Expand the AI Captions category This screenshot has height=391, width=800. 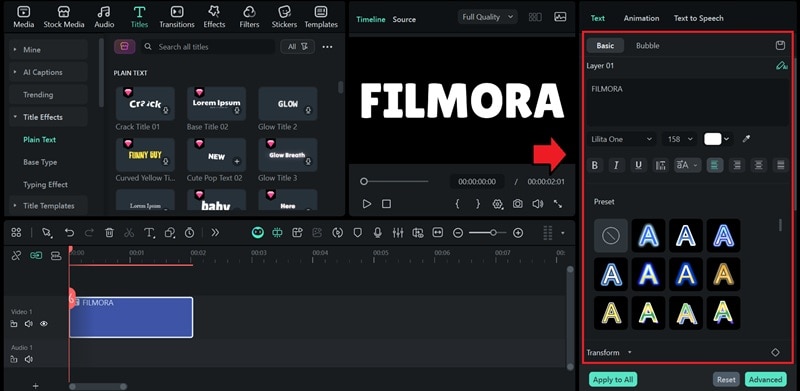click(48, 72)
